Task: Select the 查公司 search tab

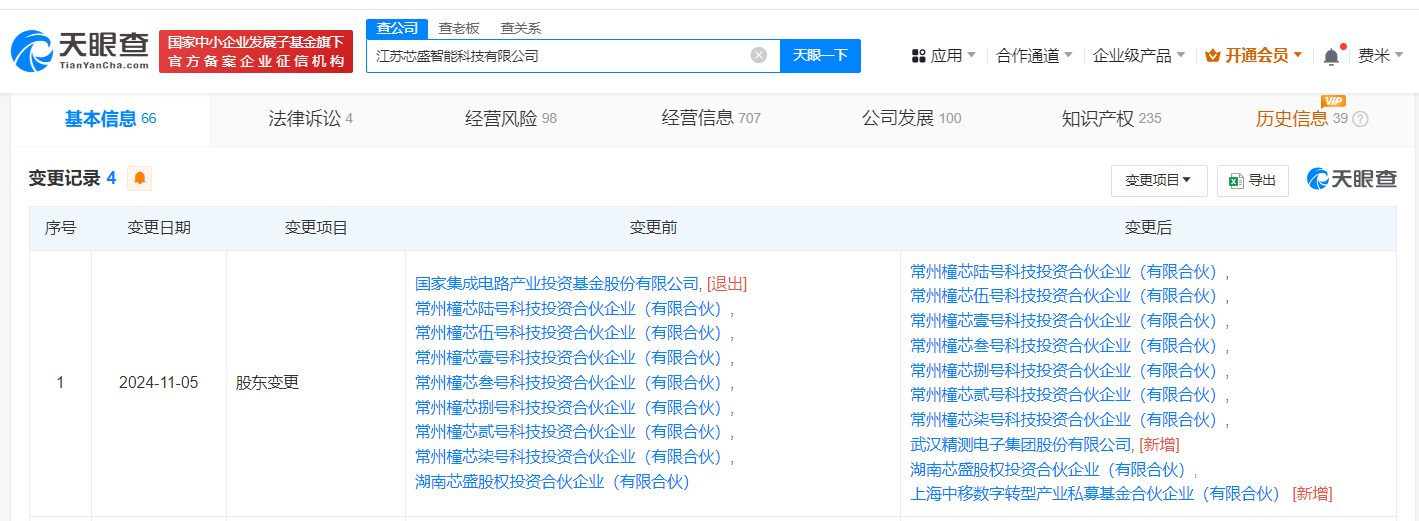Action: click(397, 28)
